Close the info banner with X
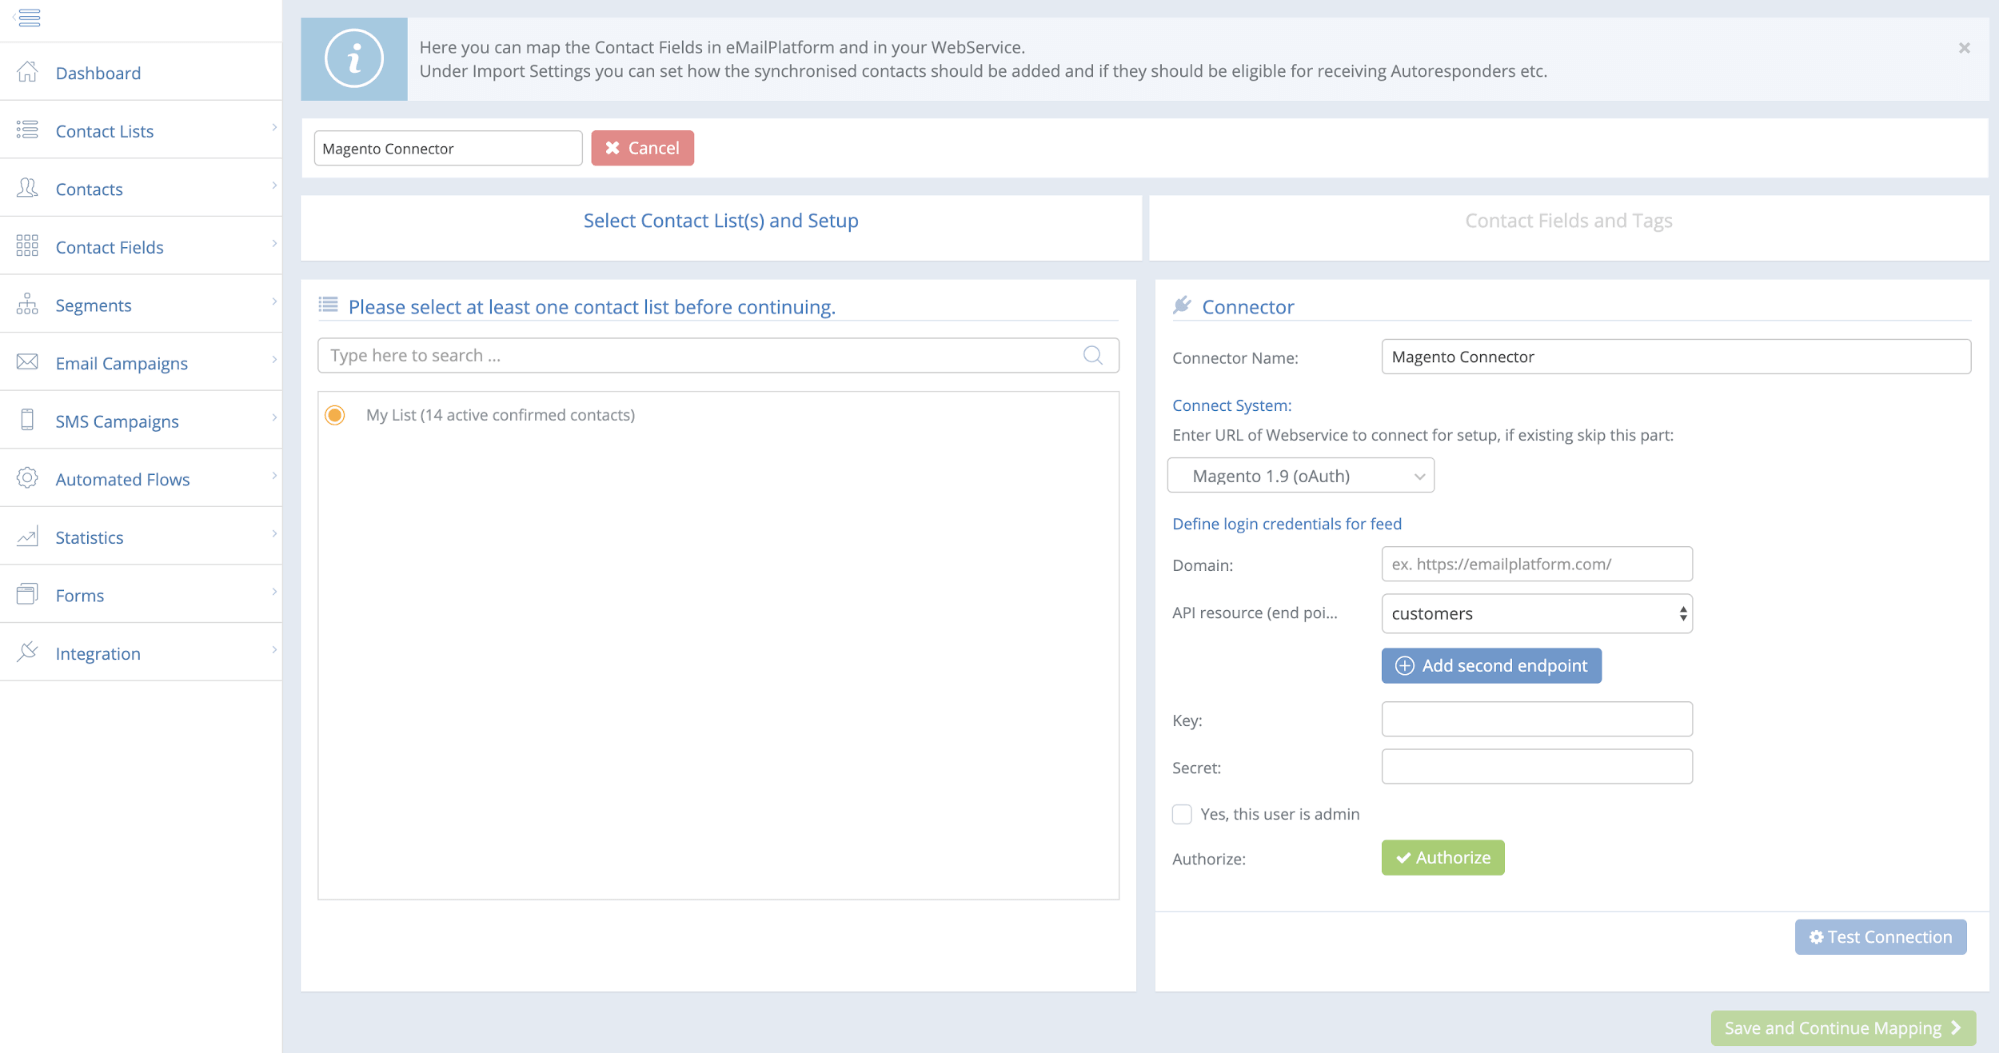 point(1964,48)
